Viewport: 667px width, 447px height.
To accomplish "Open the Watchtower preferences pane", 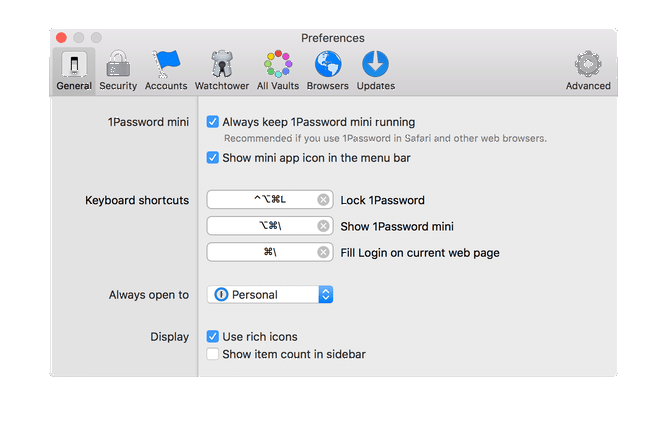I will click(x=222, y=71).
